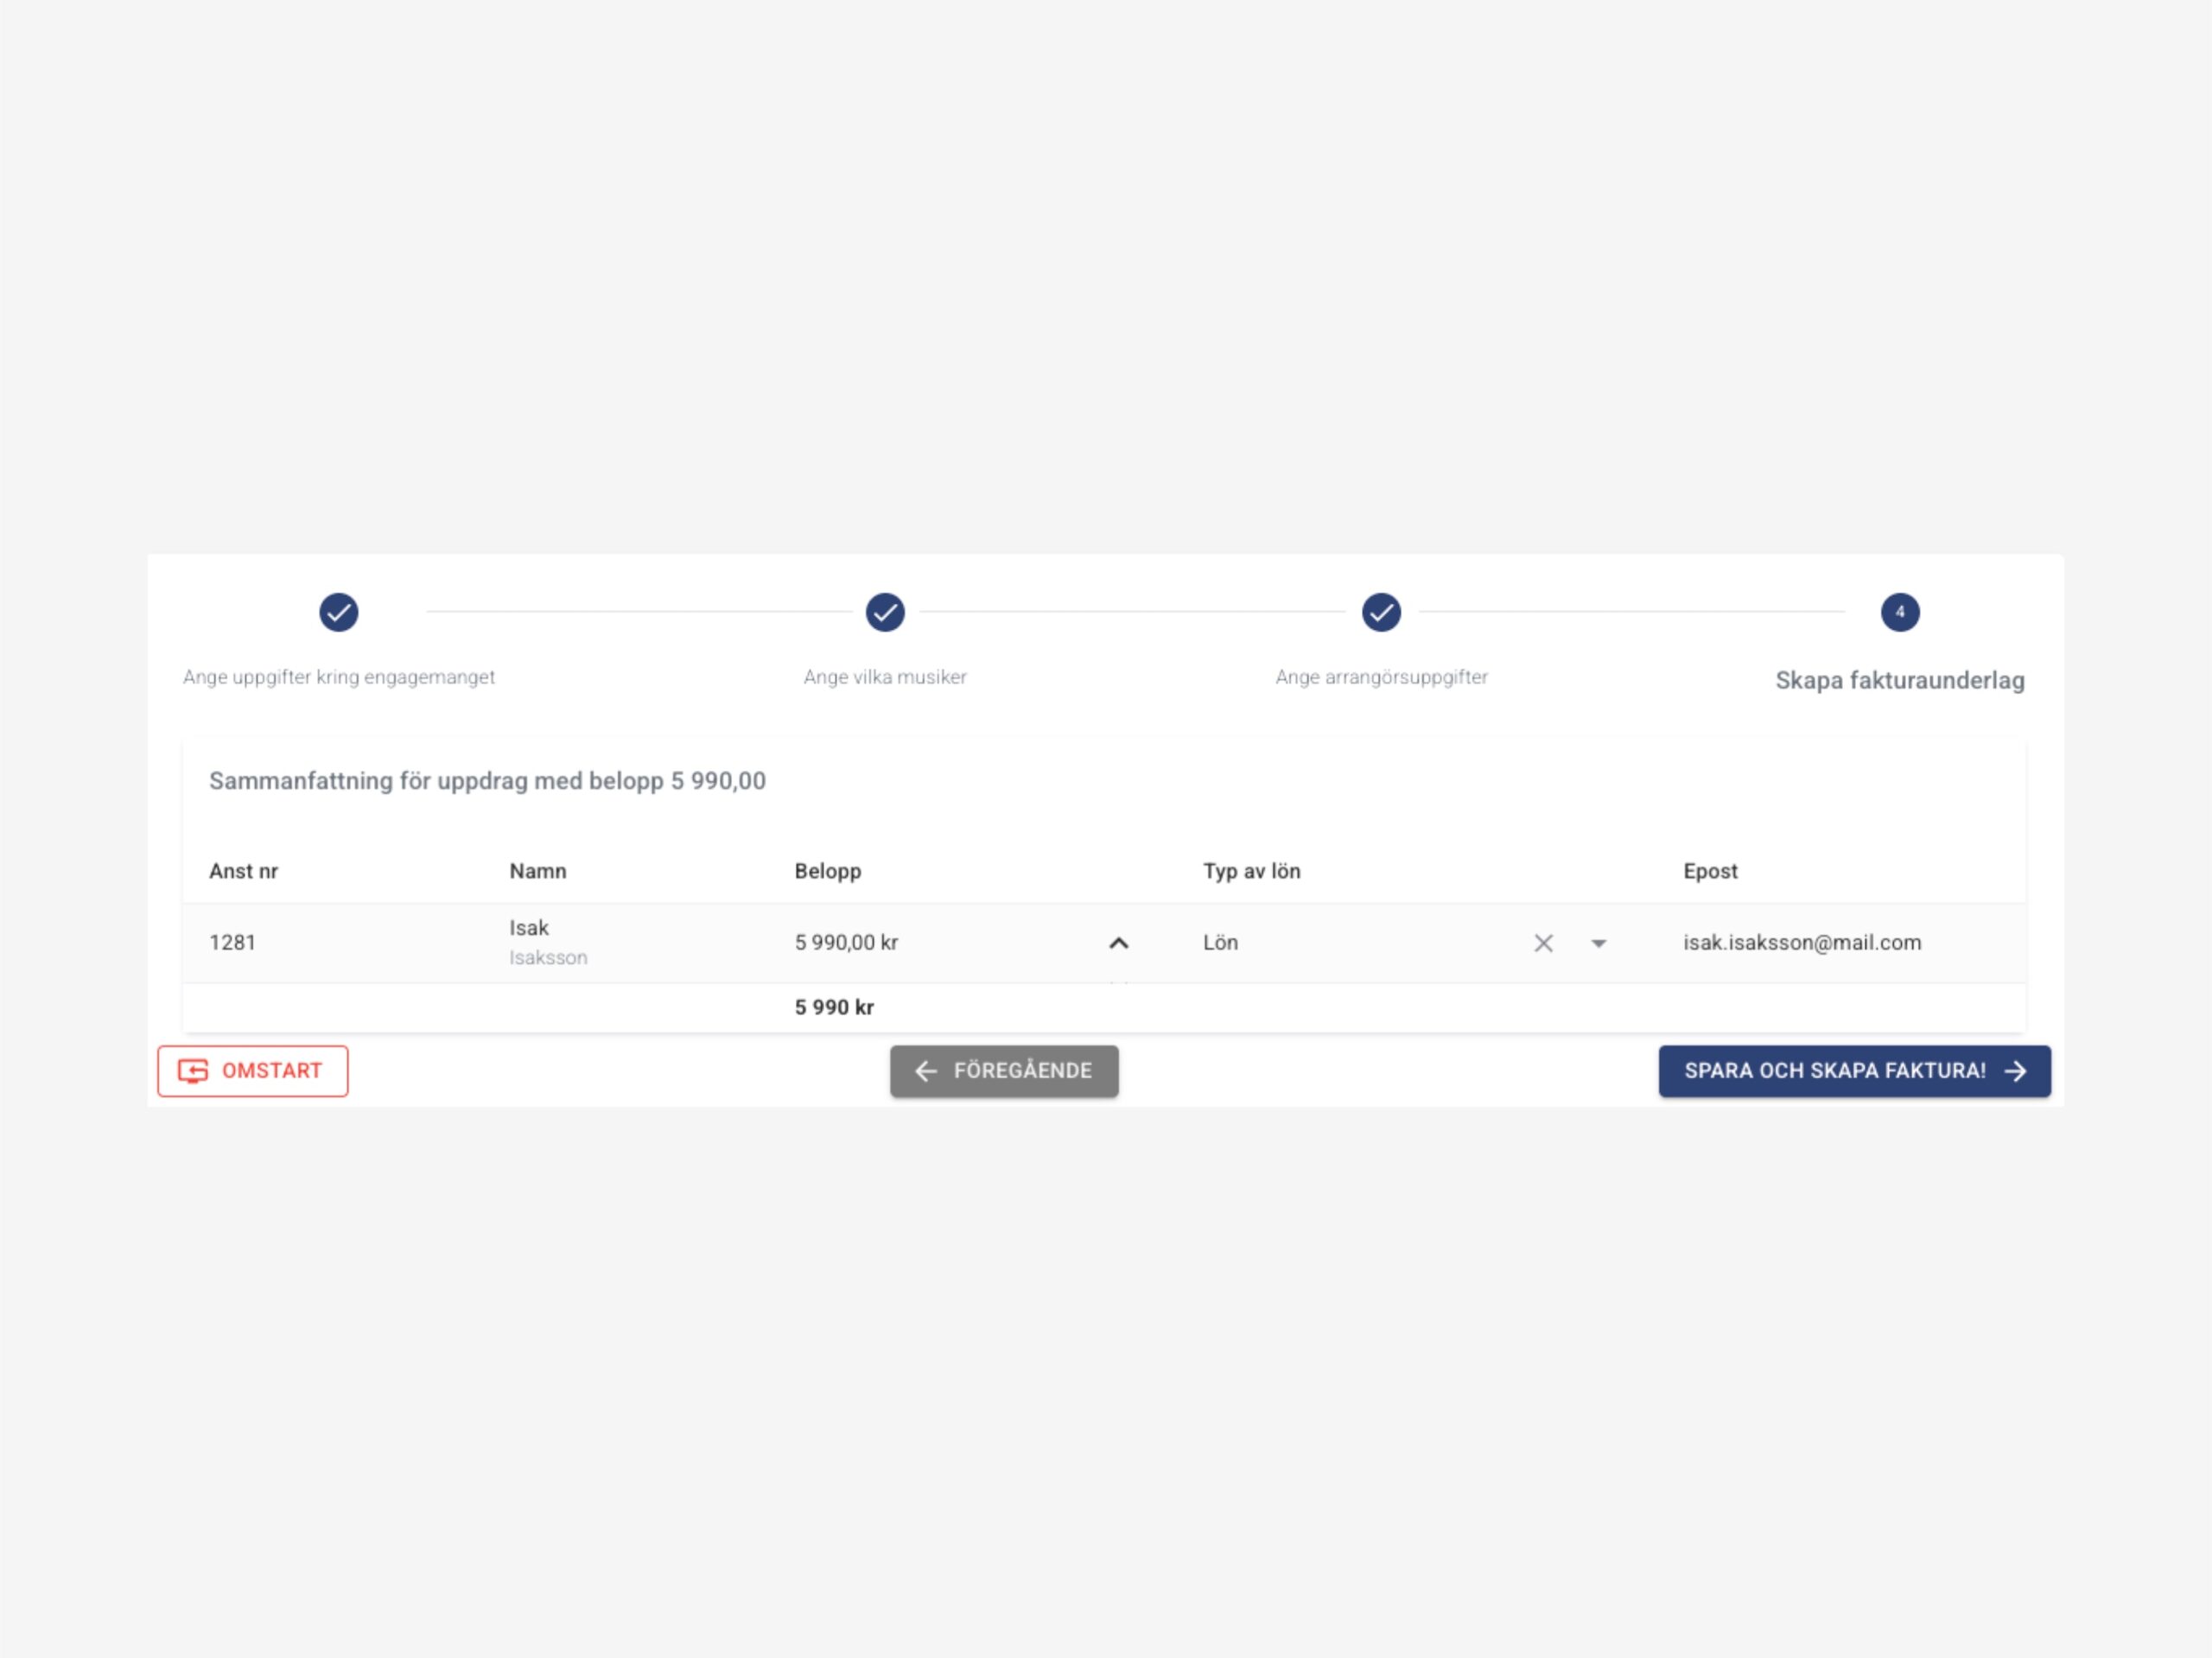Click the Epost column header
The width and height of the screenshot is (2212, 1658).
(x=1709, y=871)
